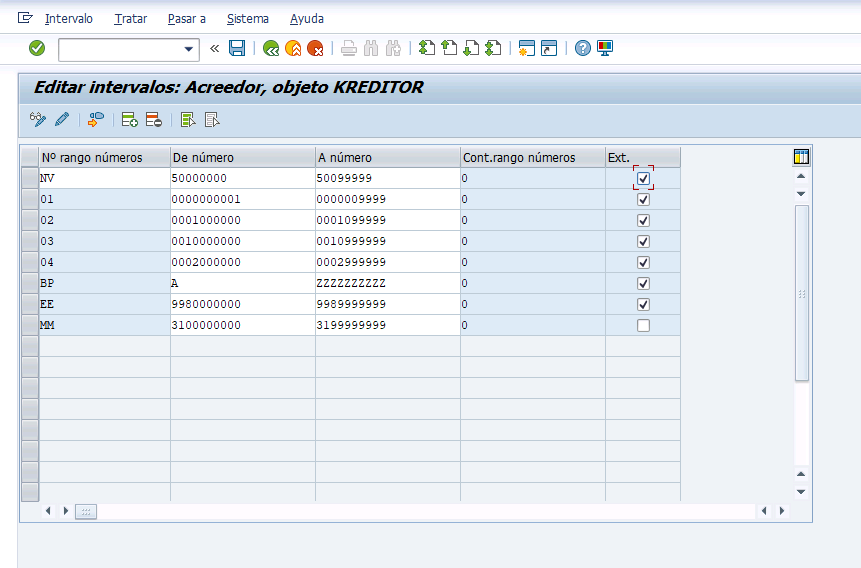Click the Select all rows icon
Viewport: 861px width, 568px height.
(188, 119)
